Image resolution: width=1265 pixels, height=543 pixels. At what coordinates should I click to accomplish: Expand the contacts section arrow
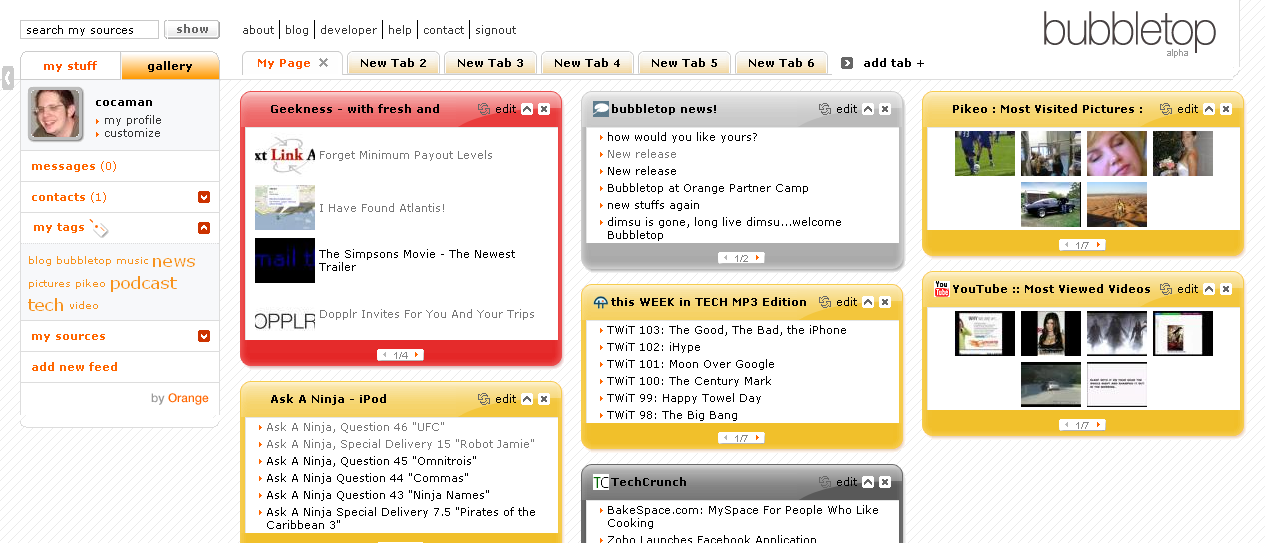[204, 197]
